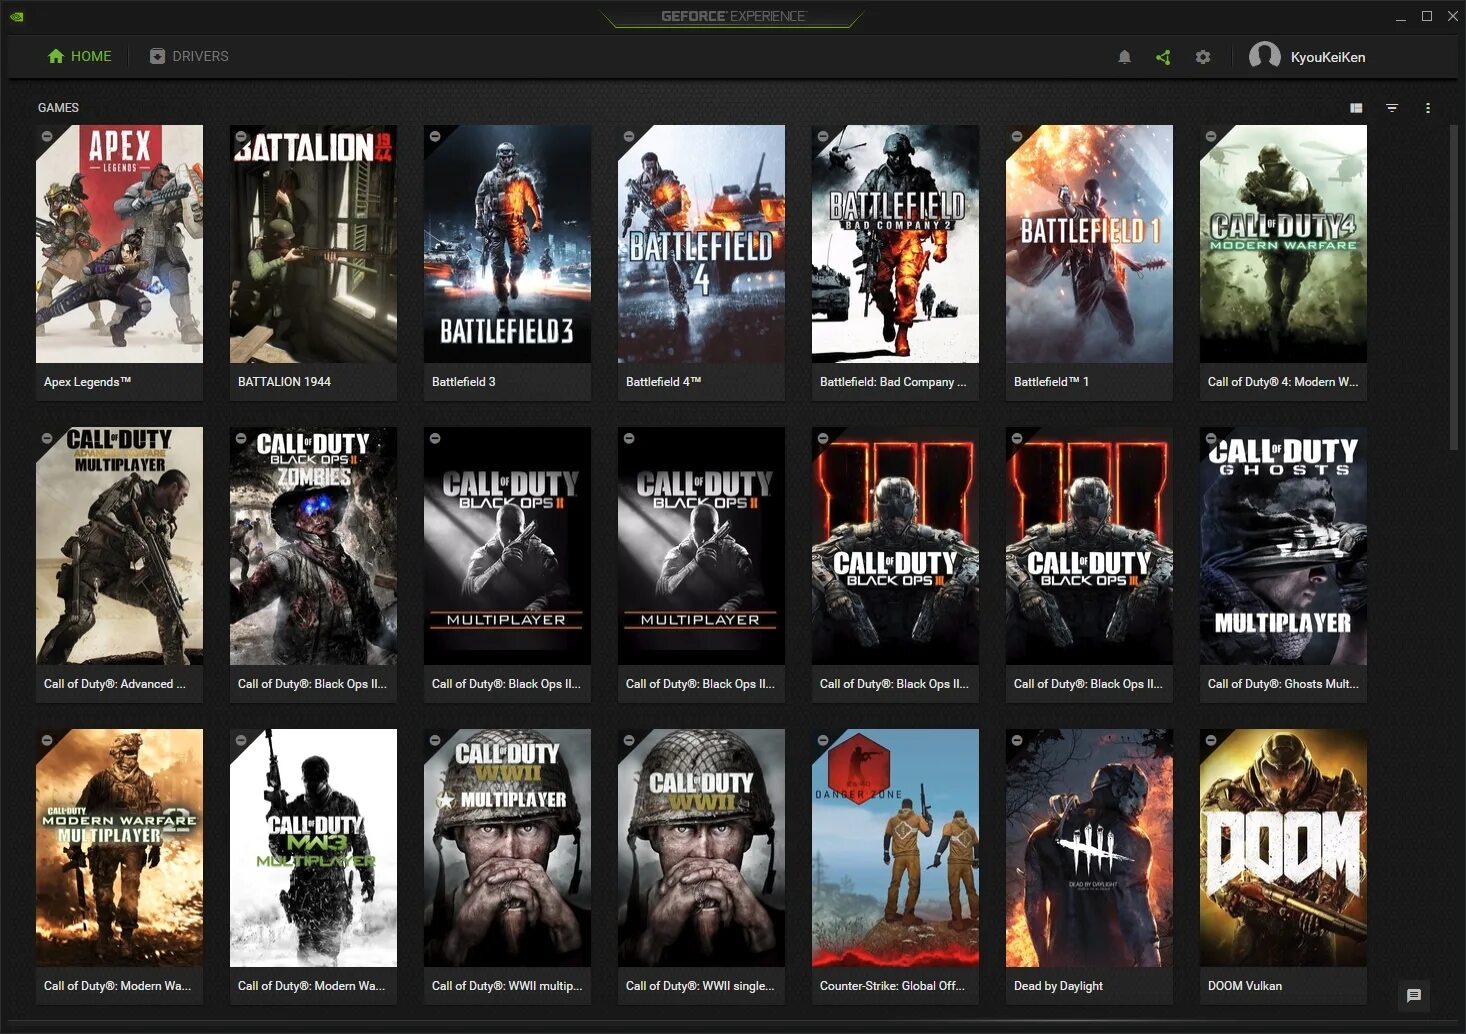This screenshot has width=1466, height=1034.
Task: Click the 'Battlefield 3' title label
Action: click(463, 382)
